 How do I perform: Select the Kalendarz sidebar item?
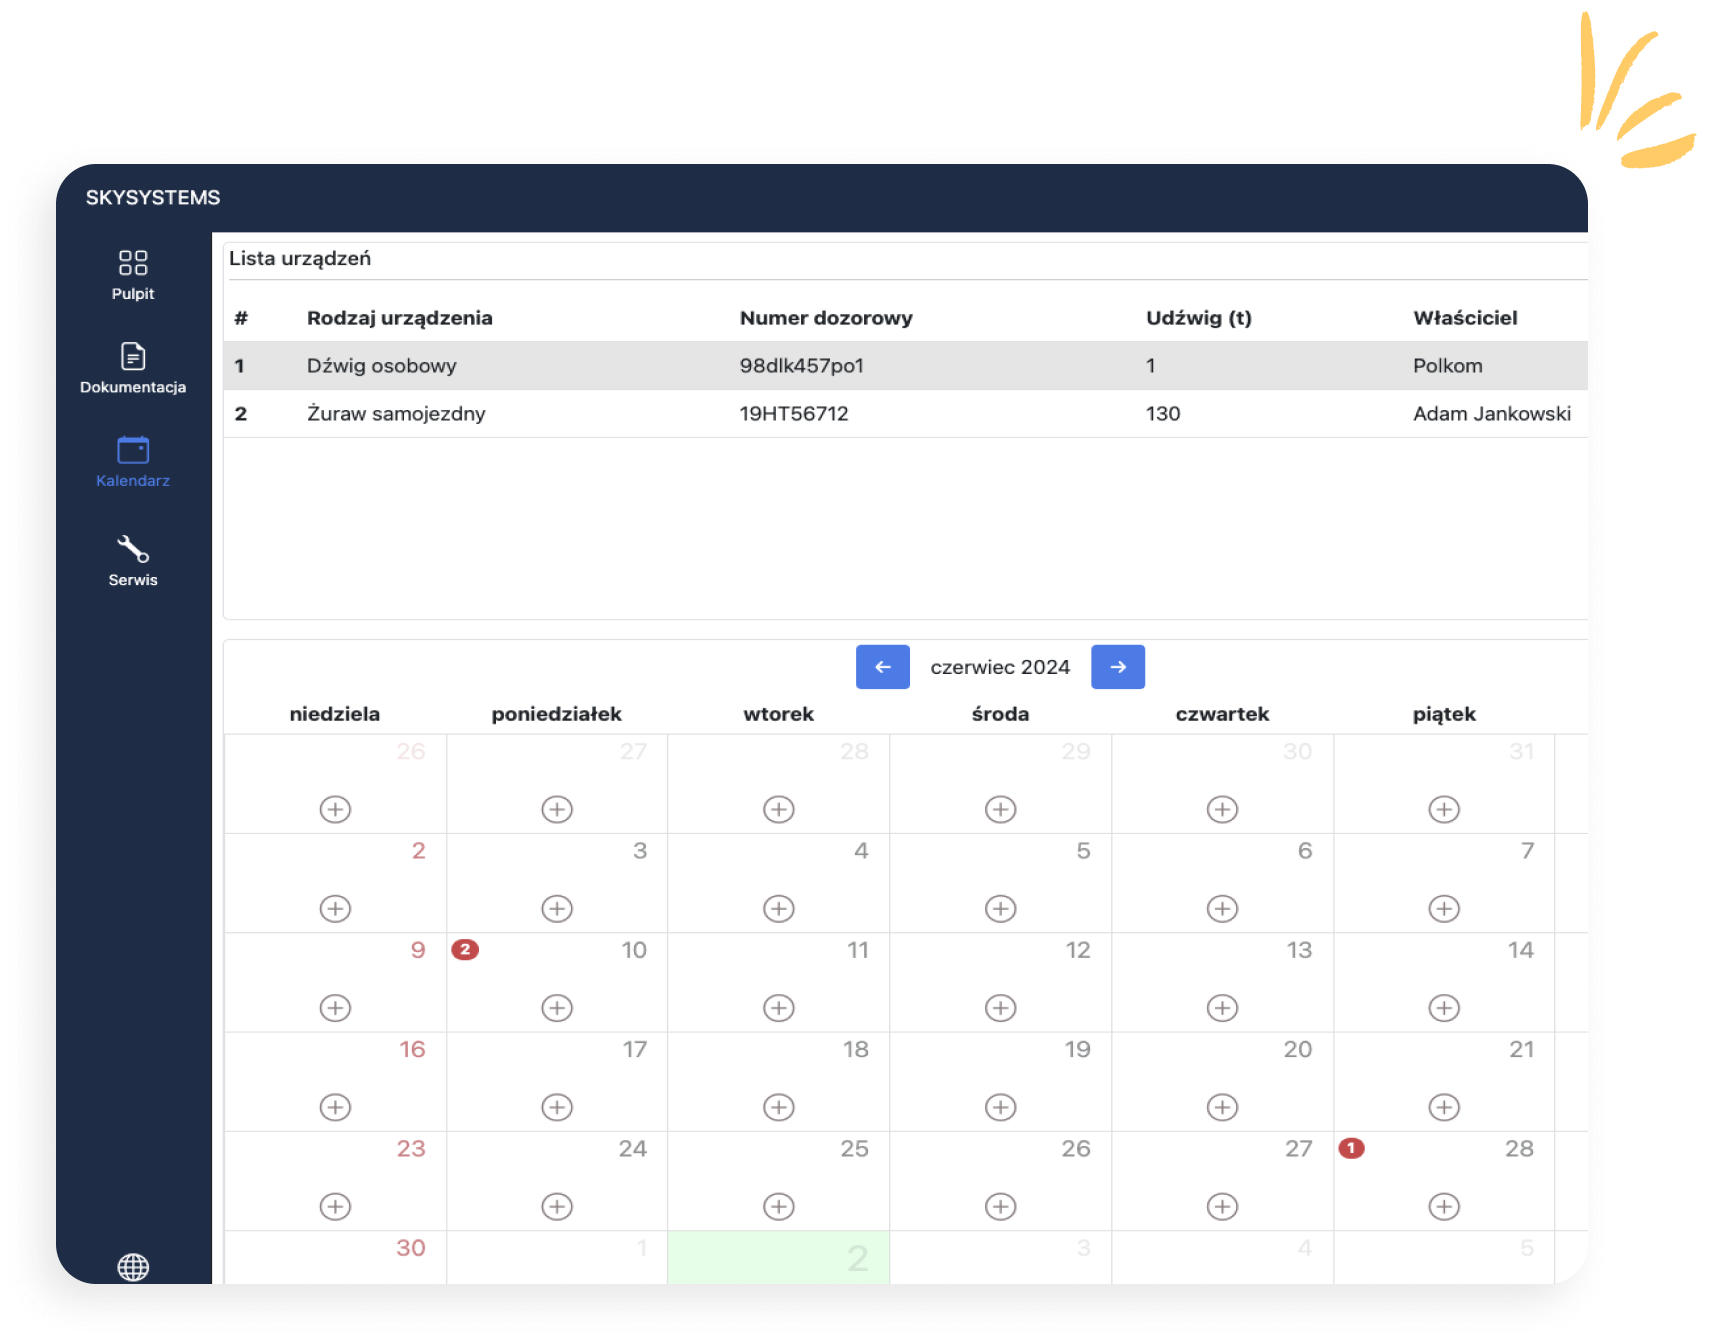pos(133,462)
